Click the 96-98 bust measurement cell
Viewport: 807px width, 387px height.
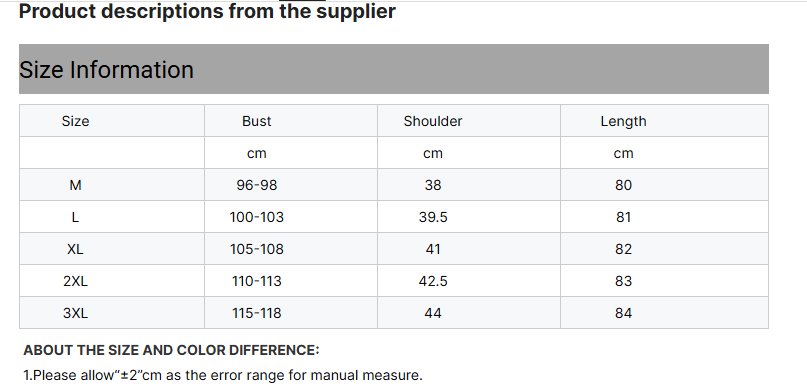click(291, 185)
